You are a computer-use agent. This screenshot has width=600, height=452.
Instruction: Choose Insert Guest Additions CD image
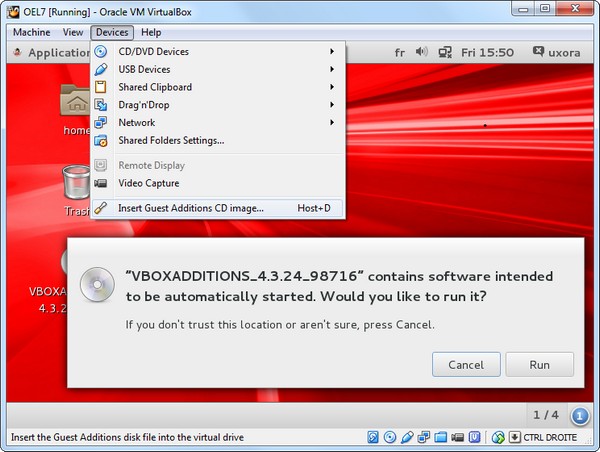[190, 208]
